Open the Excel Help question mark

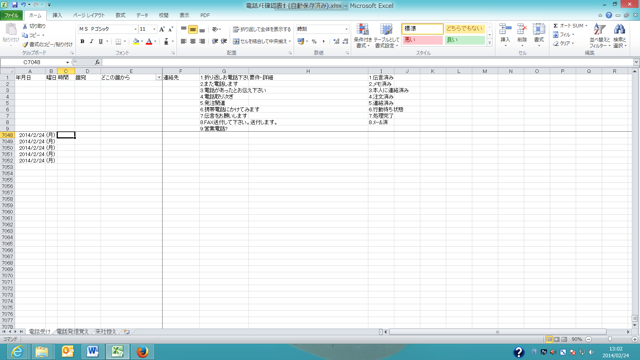click(x=609, y=15)
